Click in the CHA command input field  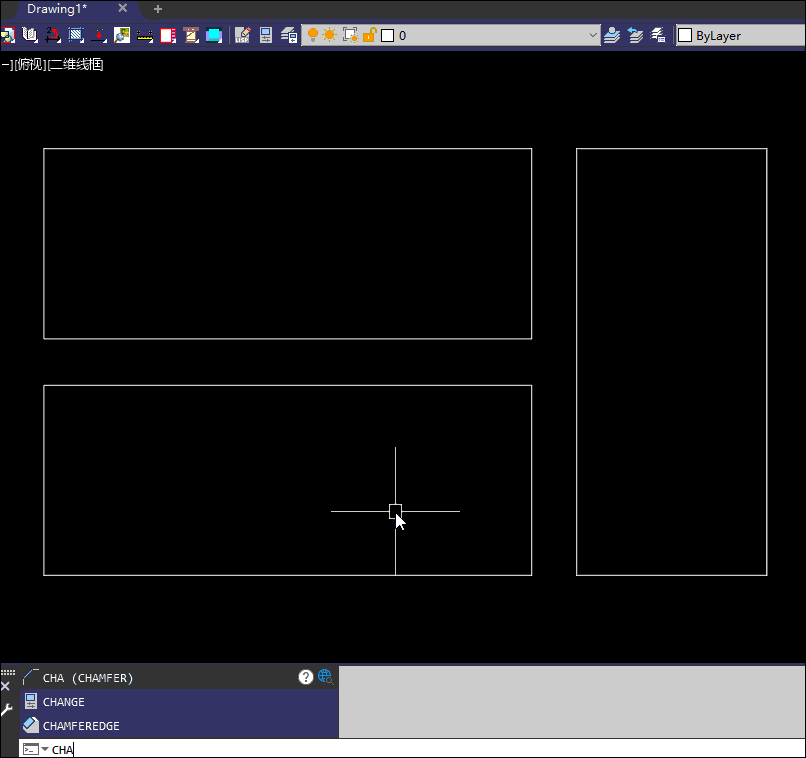pos(427,749)
